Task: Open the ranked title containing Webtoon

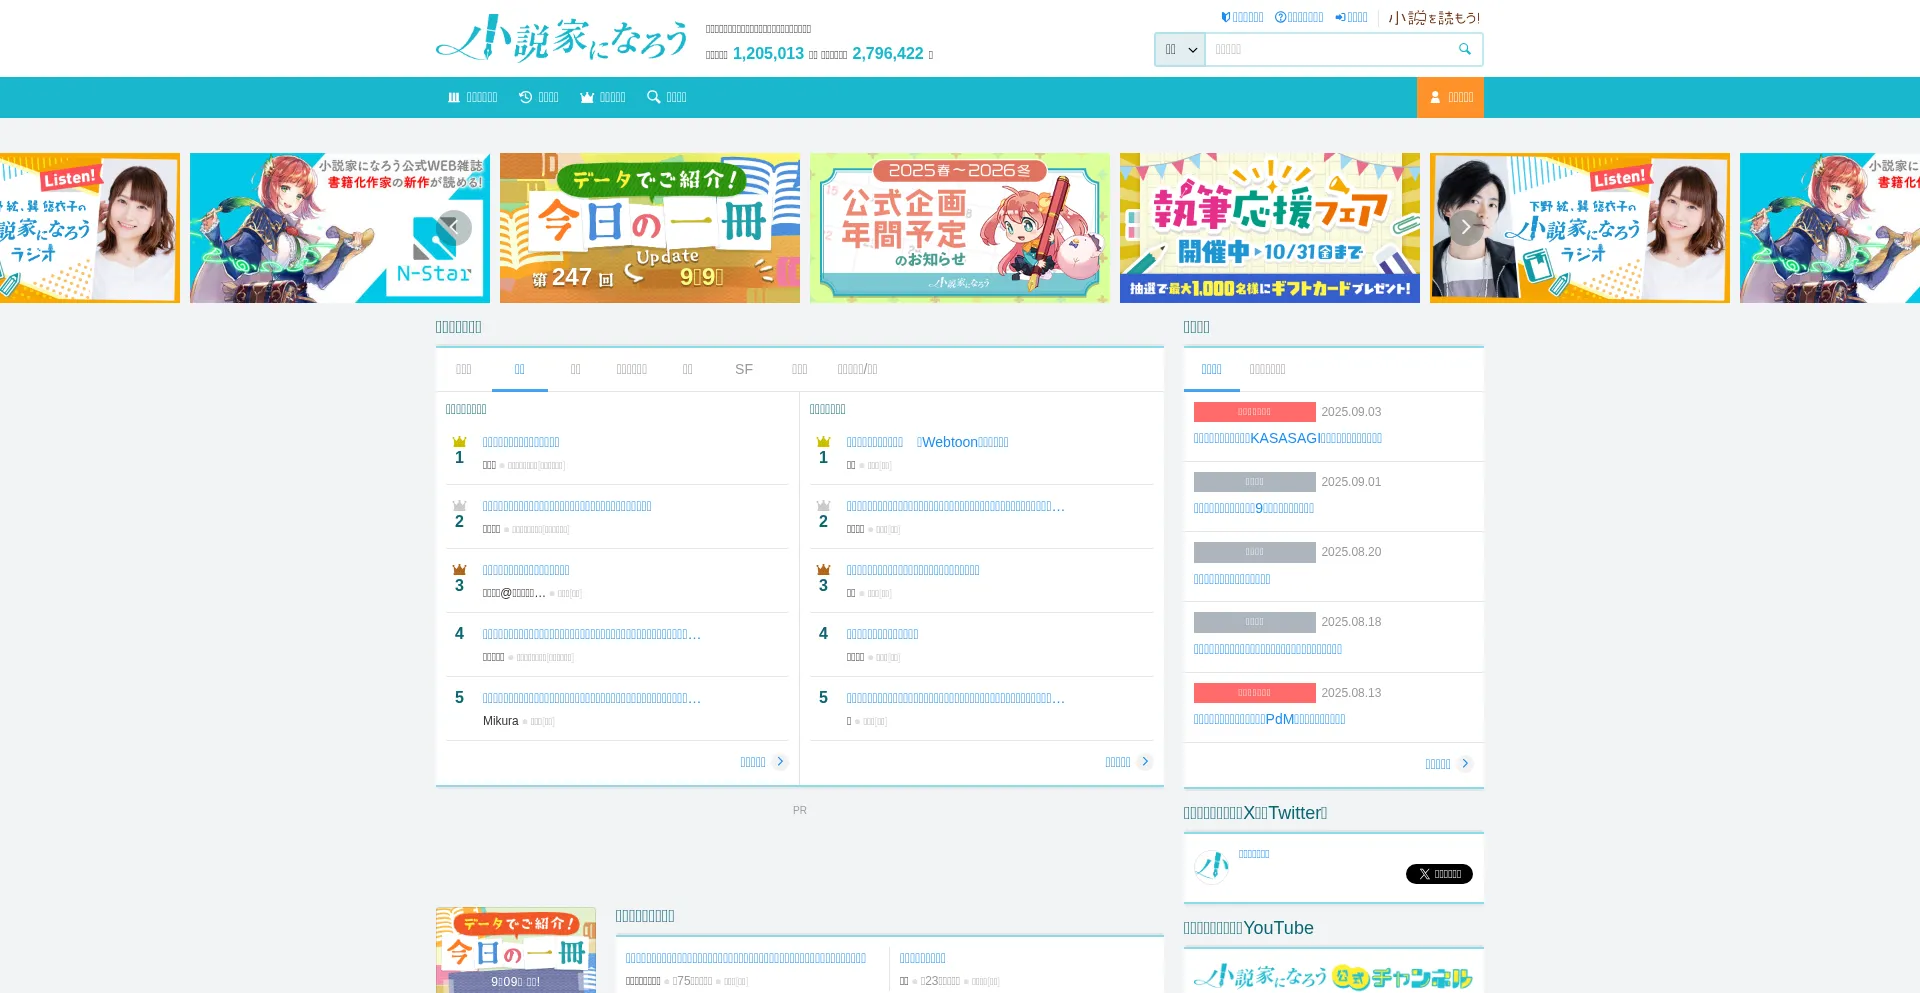Action: pos(928,442)
